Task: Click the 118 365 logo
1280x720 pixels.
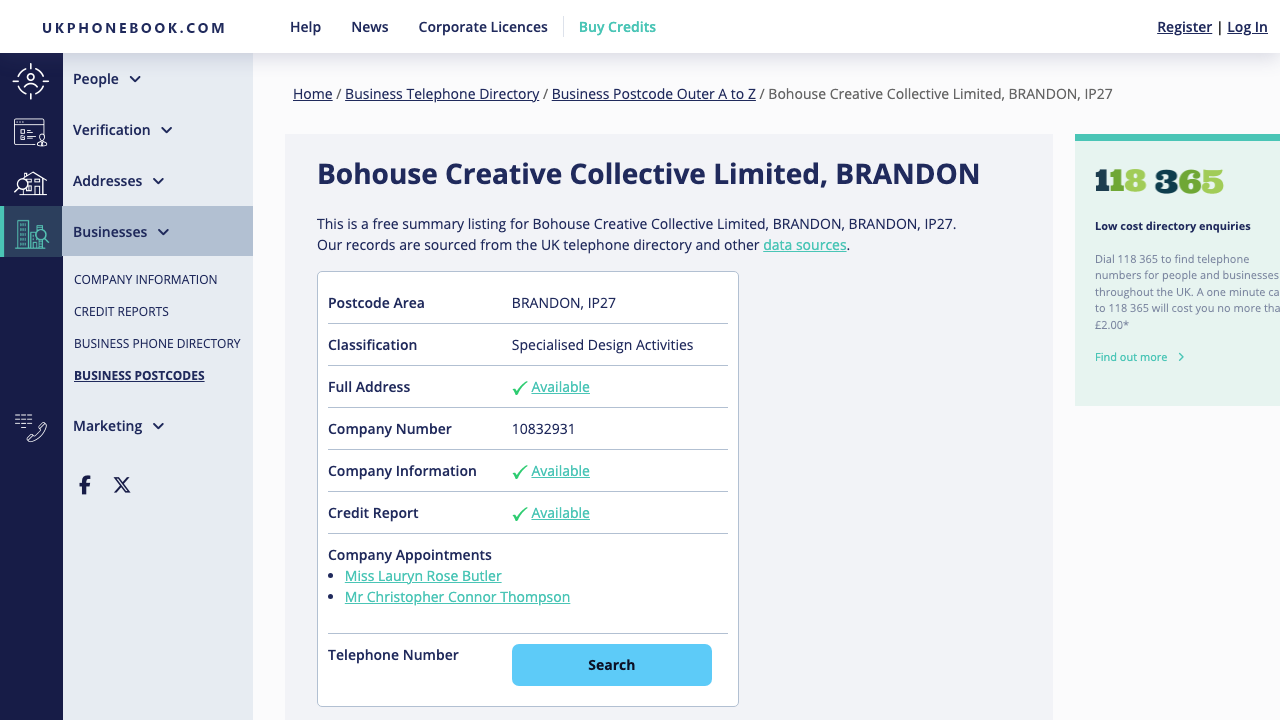Action: tap(1158, 181)
